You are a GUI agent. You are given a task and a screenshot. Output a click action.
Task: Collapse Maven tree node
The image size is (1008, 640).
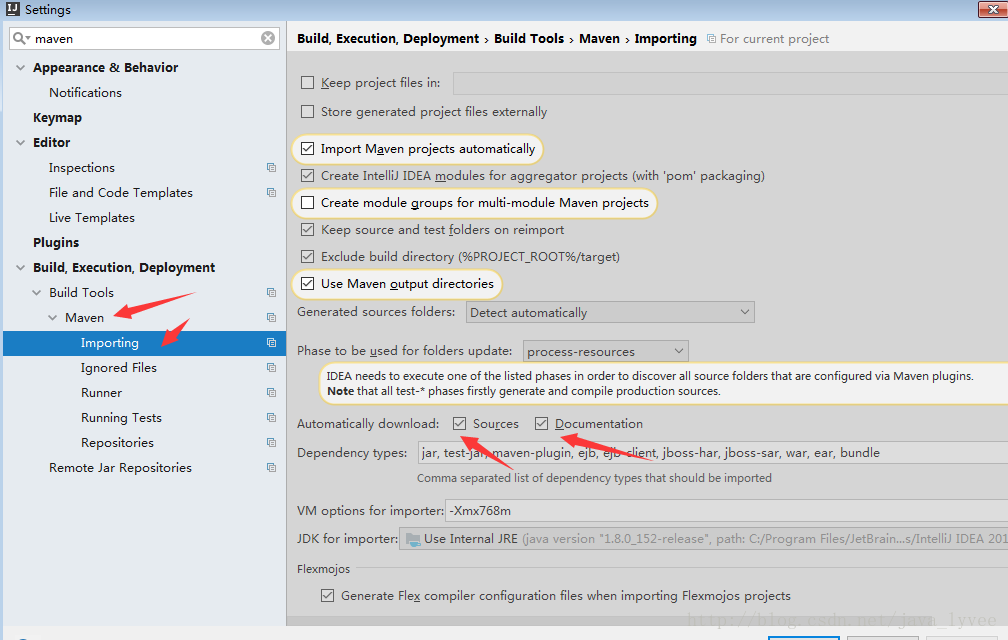tap(53, 317)
